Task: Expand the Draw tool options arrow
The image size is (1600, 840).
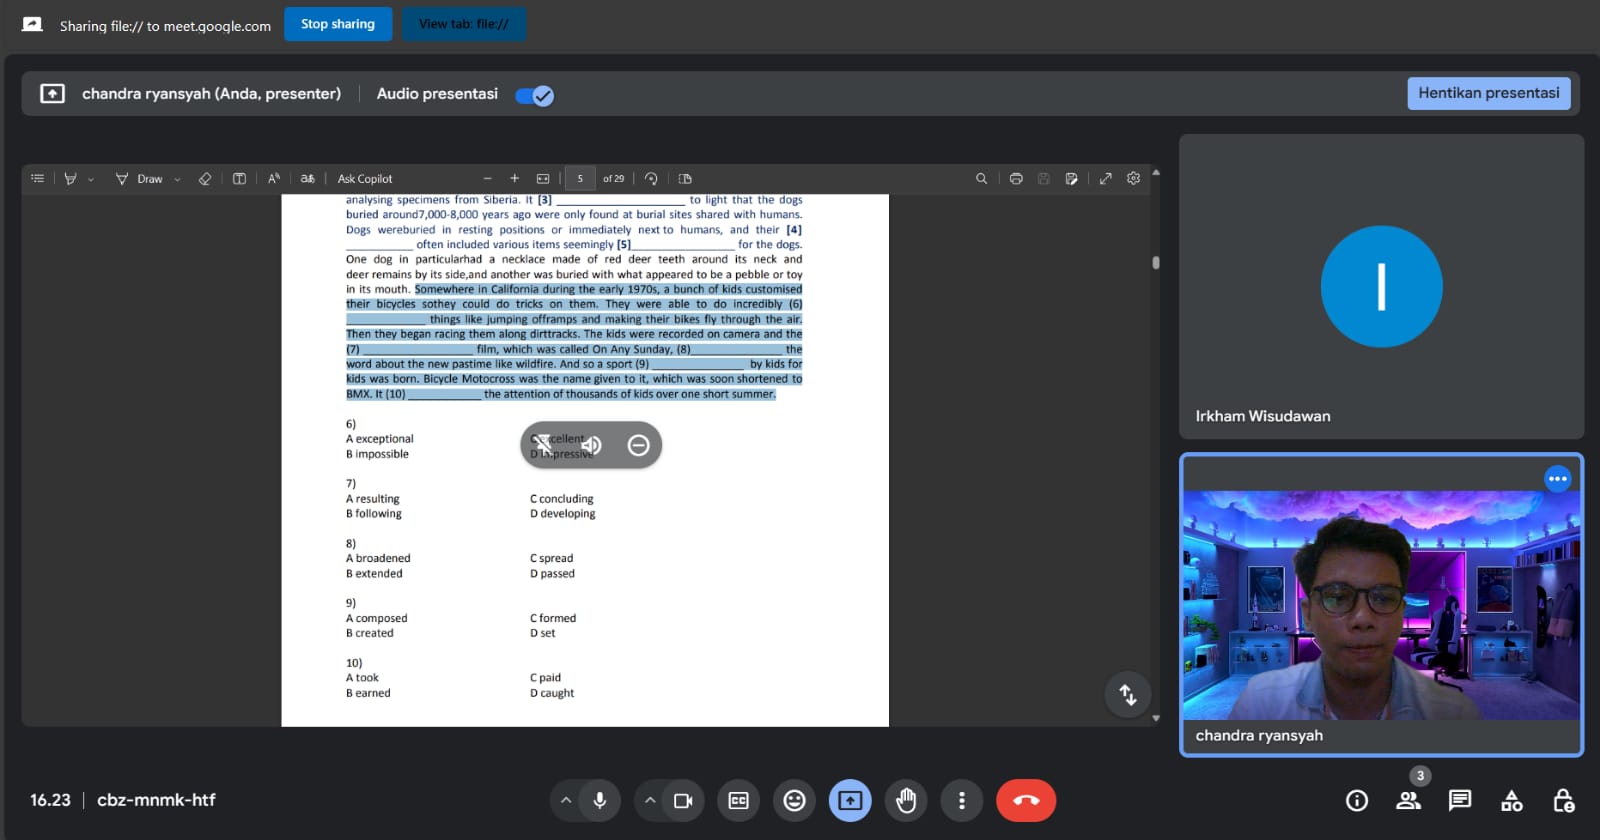Action: pyautogui.click(x=177, y=179)
